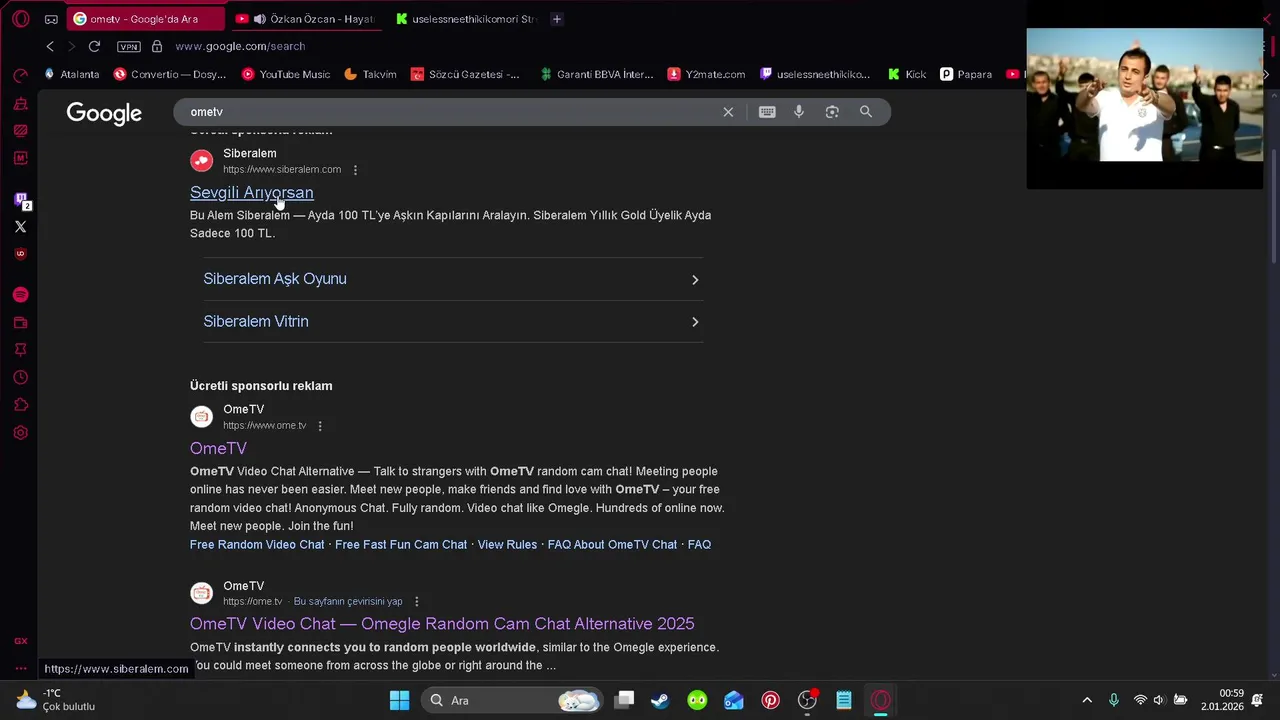Open weather widget showing -1°C
This screenshot has height=720, width=1280.
(56, 700)
